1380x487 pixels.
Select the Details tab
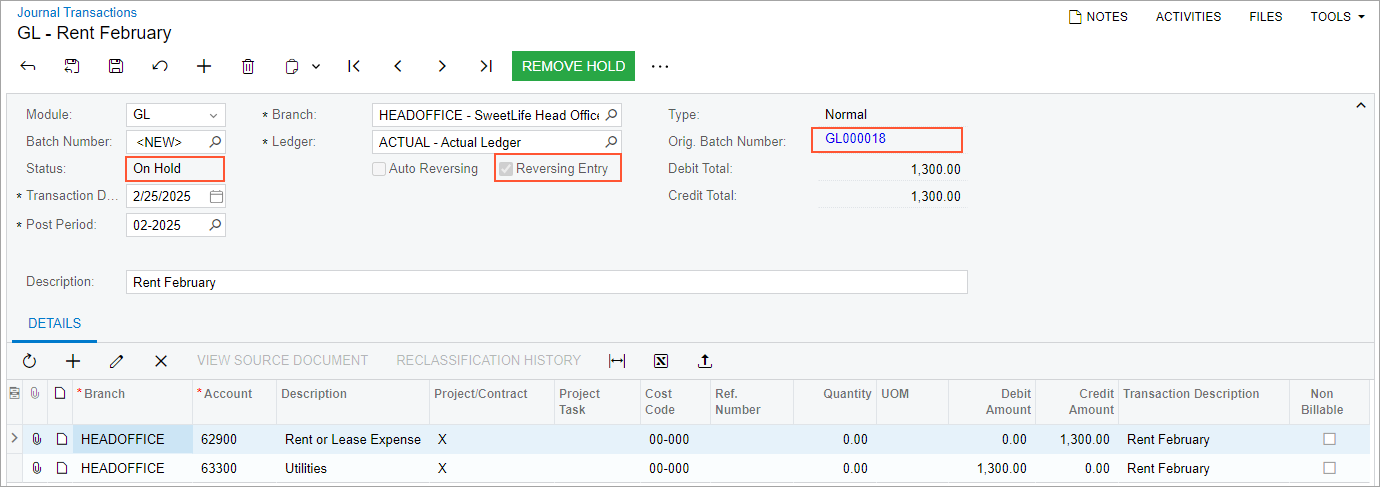[x=55, y=324]
